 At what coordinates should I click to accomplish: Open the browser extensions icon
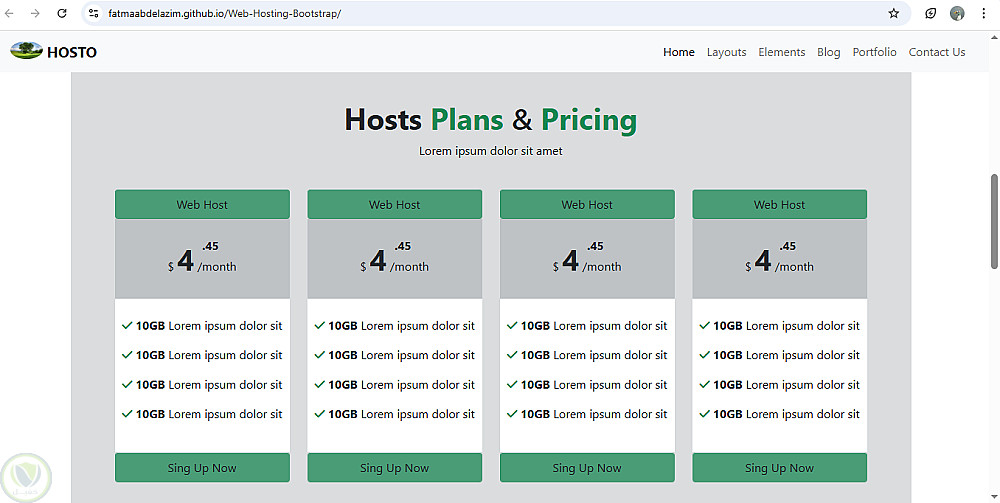930,14
